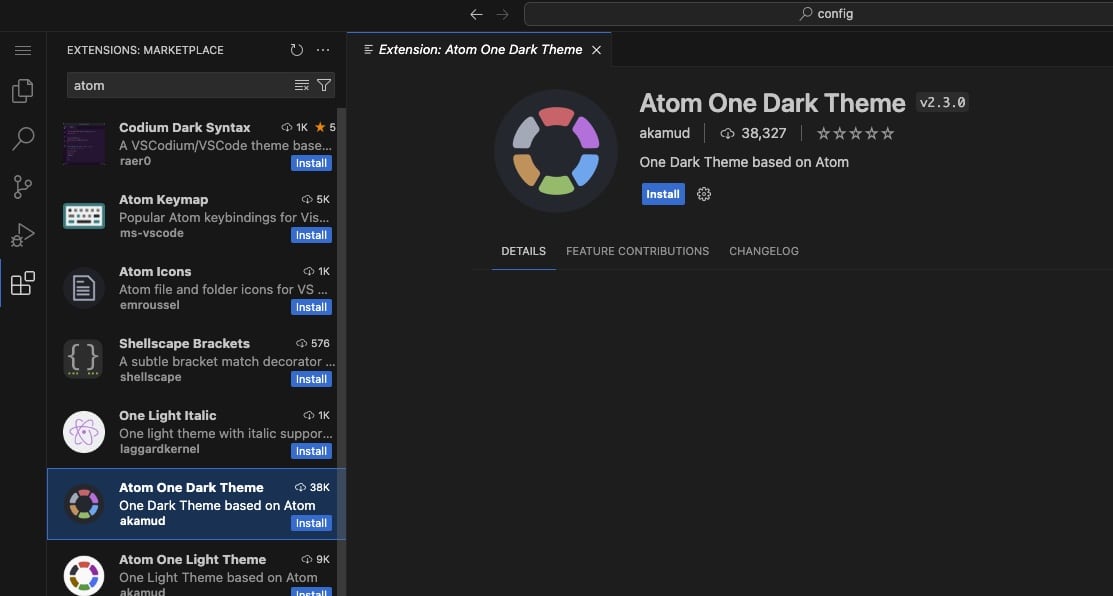The image size is (1113, 596).
Task: Install Codium Dark Syntax extension
Action: (x=311, y=163)
